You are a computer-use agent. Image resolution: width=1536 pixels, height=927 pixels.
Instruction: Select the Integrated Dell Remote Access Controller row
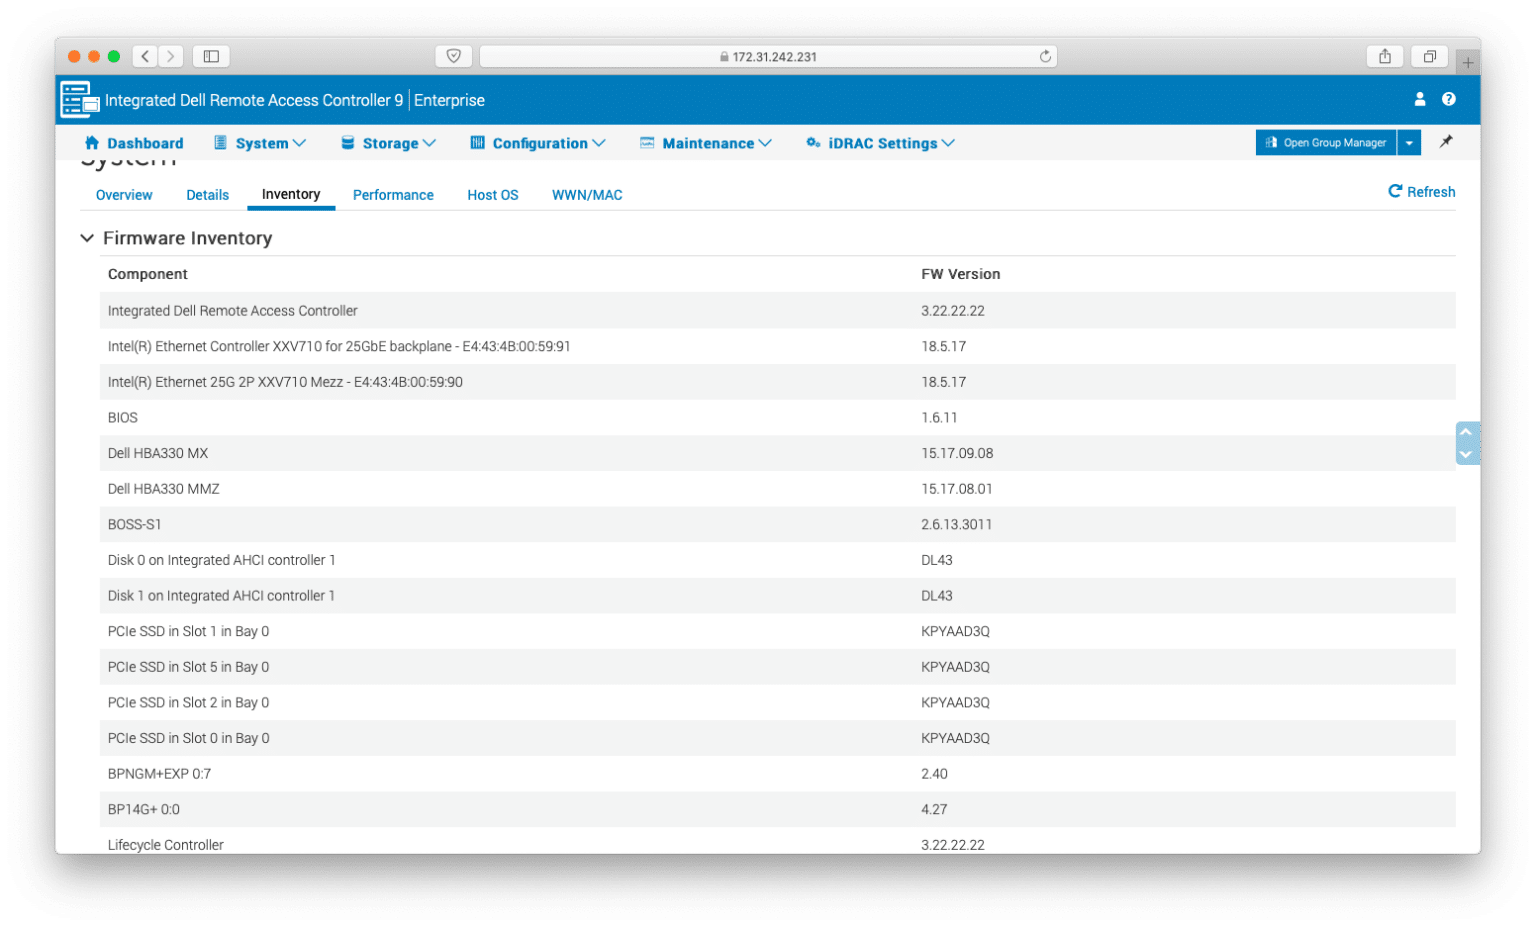778,311
